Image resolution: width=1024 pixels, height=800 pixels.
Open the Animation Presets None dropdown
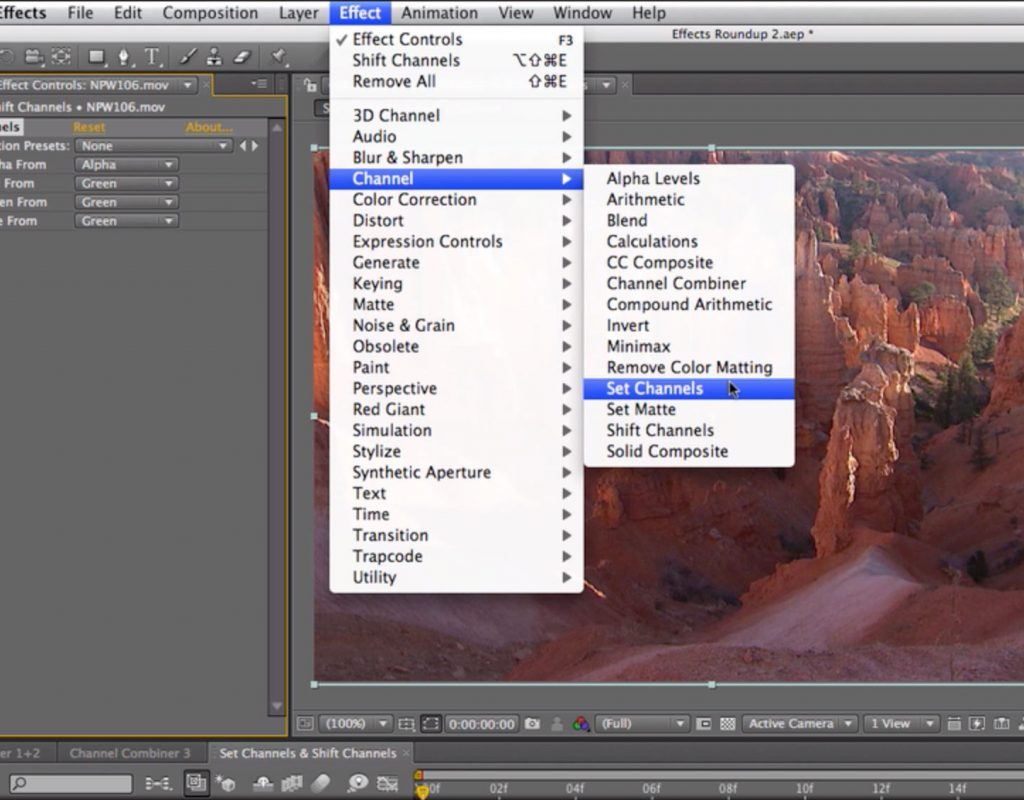153,146
